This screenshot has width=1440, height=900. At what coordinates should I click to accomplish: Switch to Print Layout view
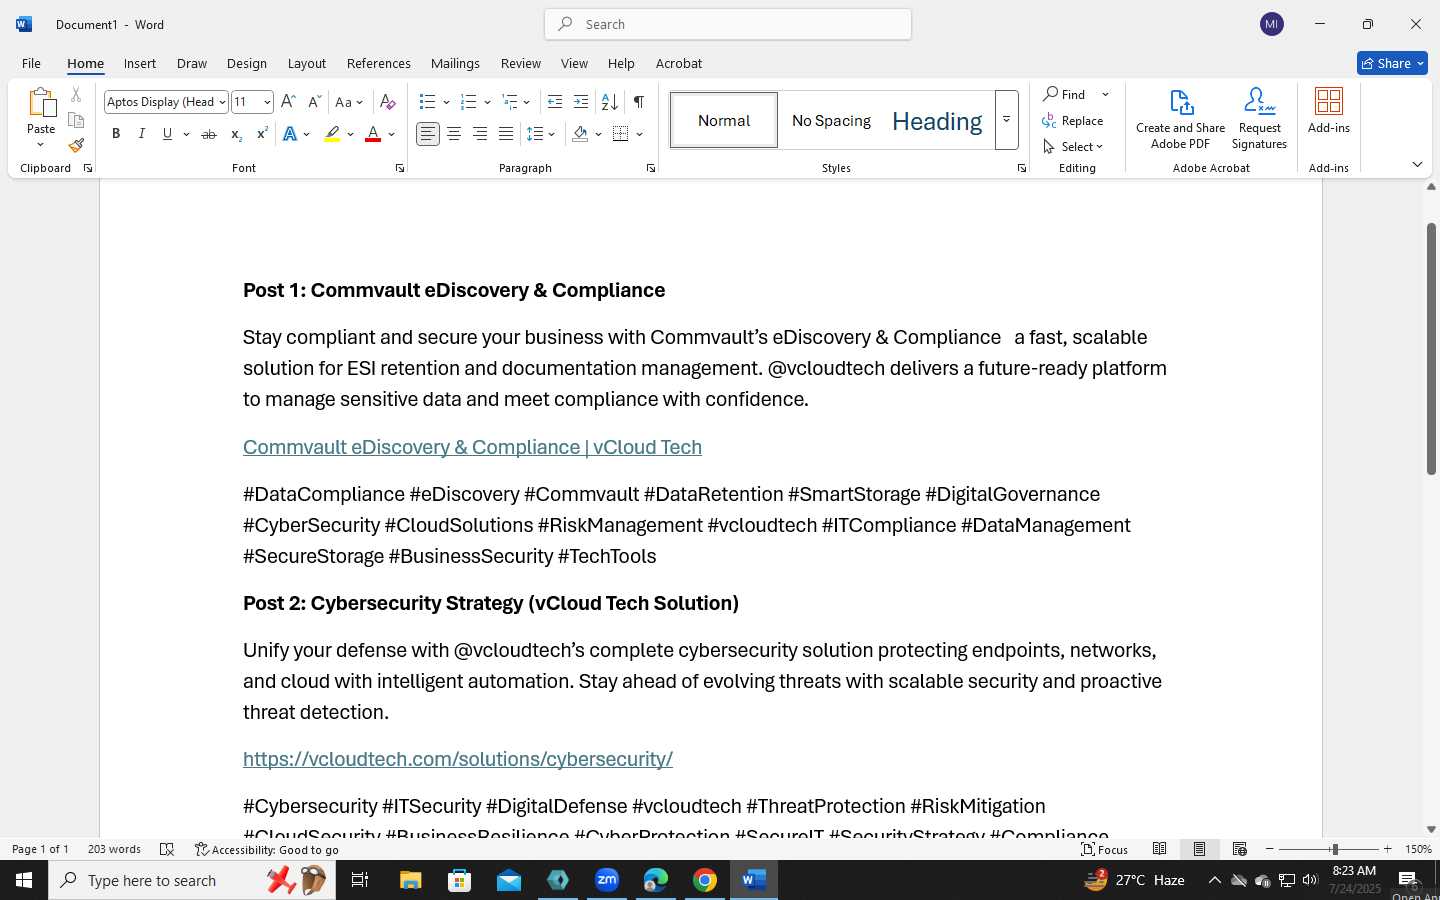click(1199, 849)
